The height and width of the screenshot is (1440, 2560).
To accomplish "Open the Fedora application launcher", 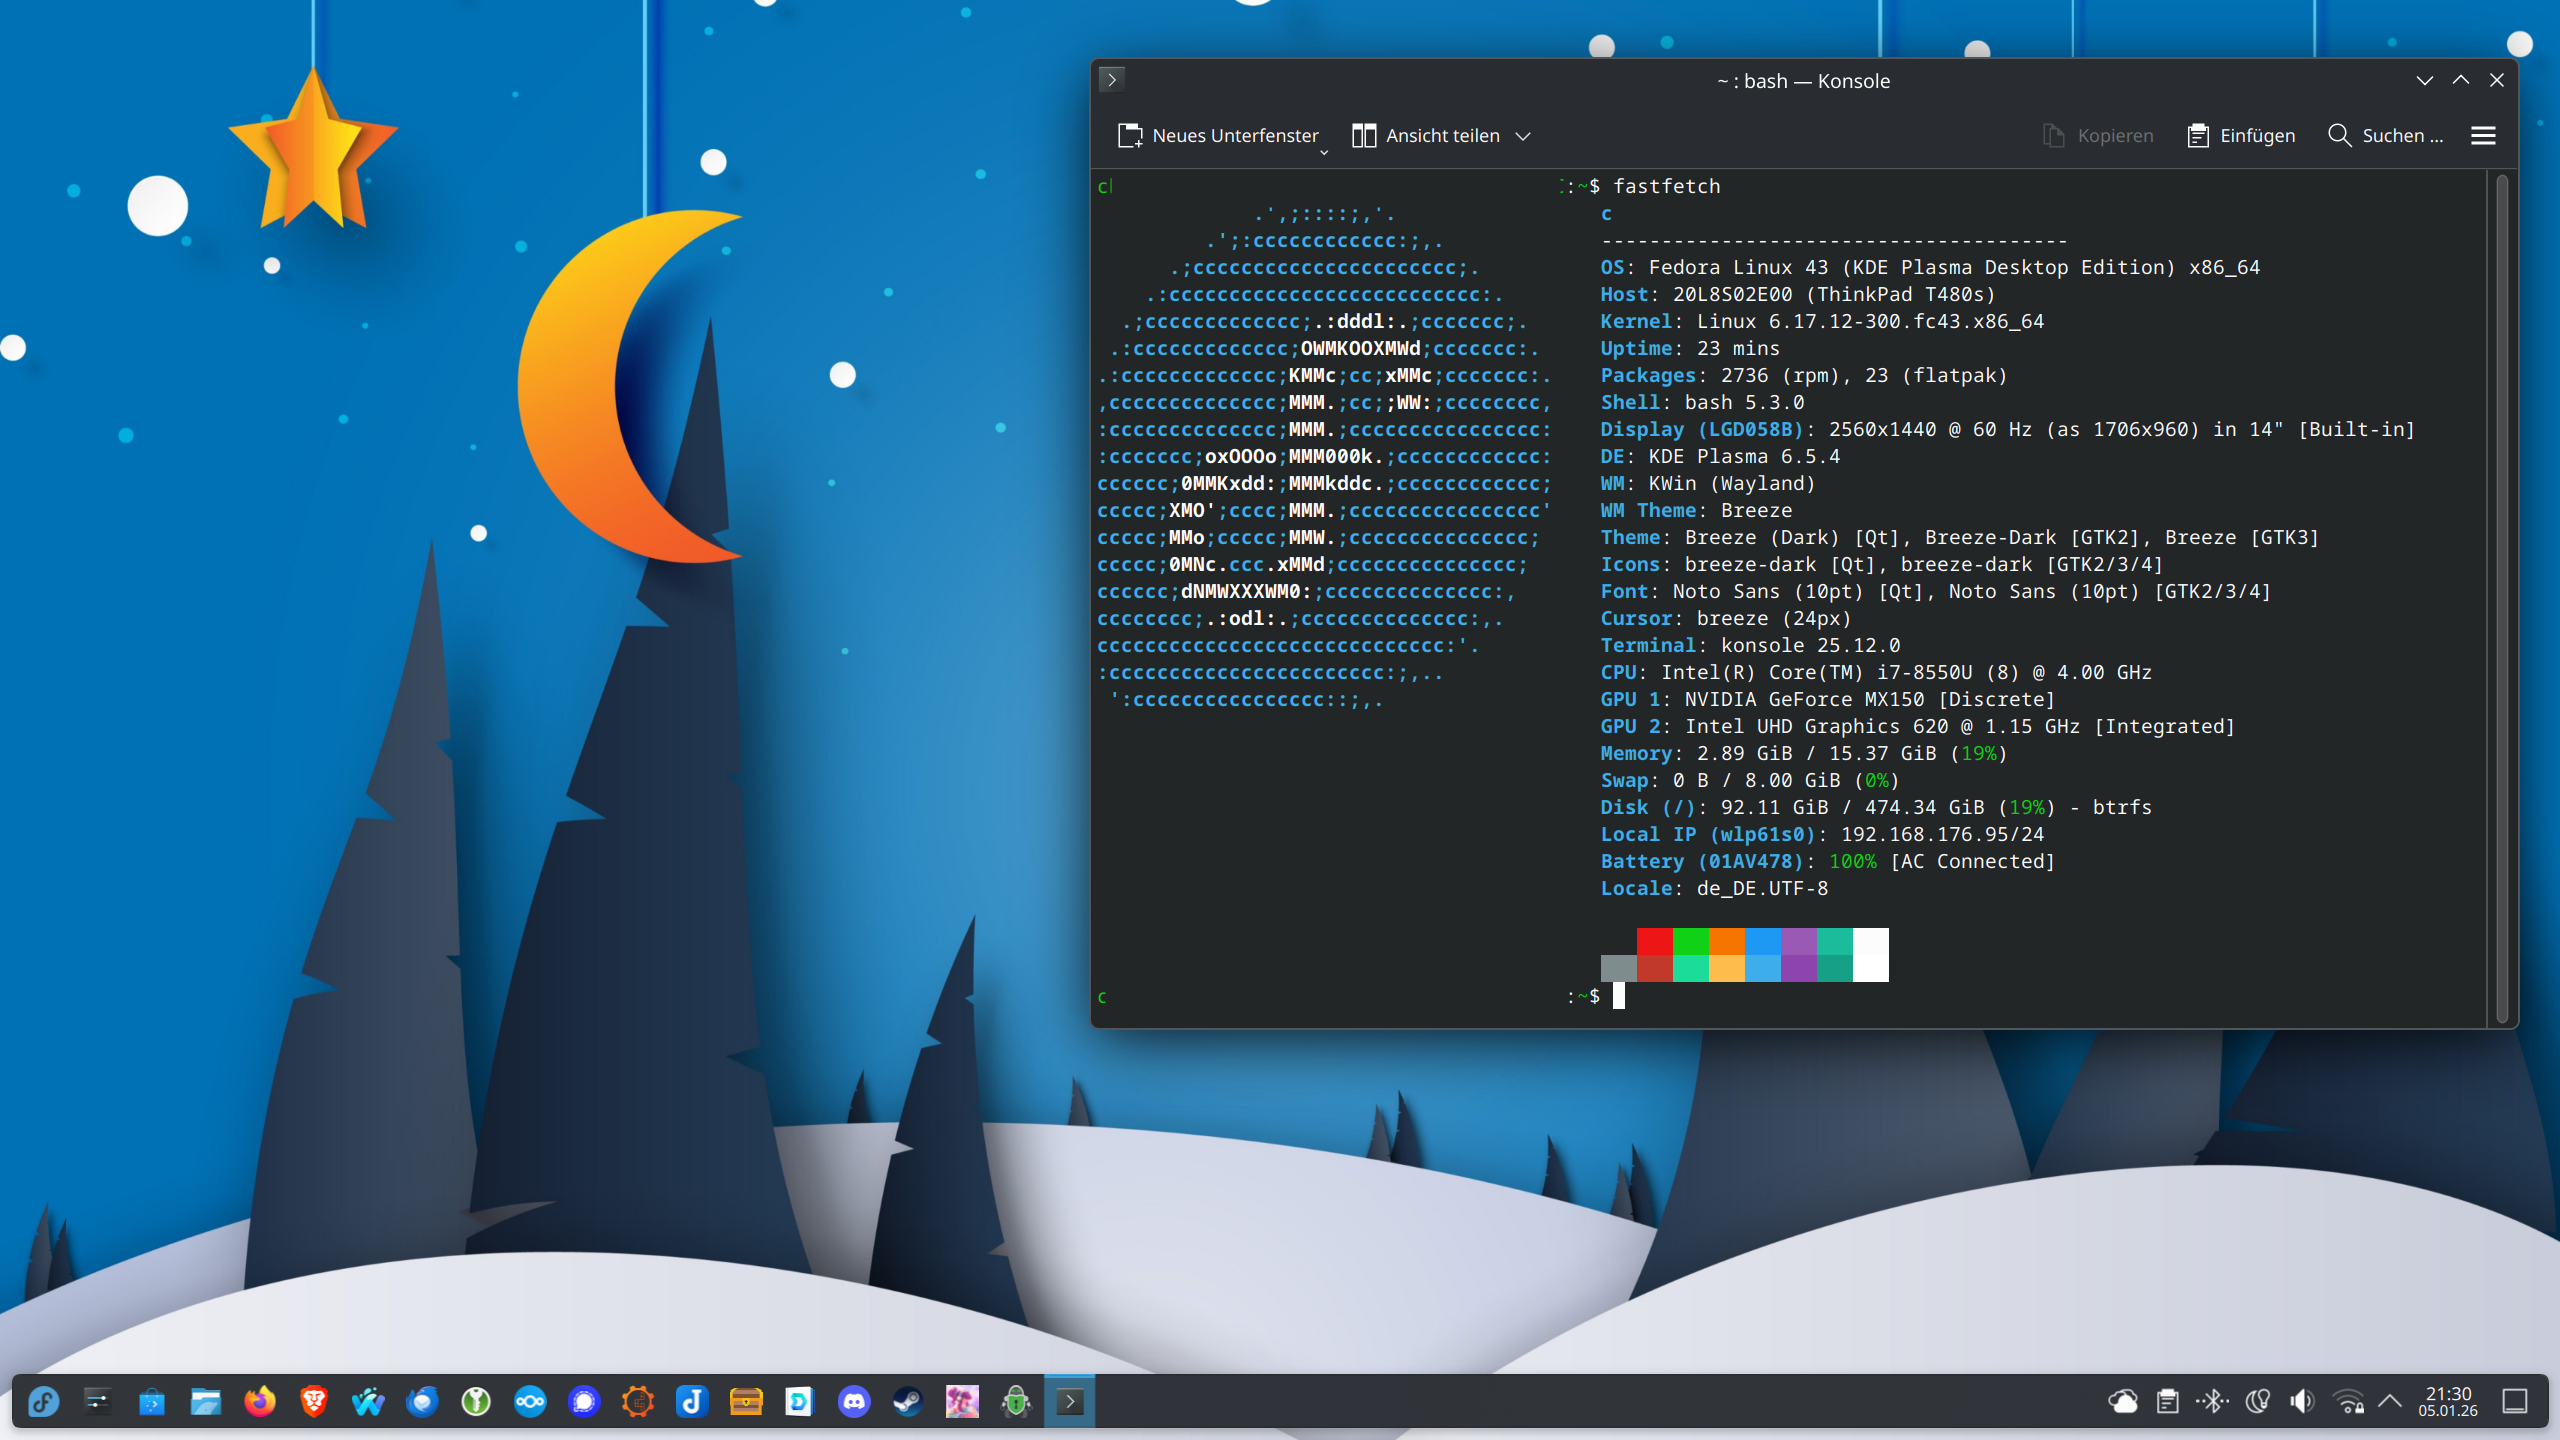I will (44, 1402).
